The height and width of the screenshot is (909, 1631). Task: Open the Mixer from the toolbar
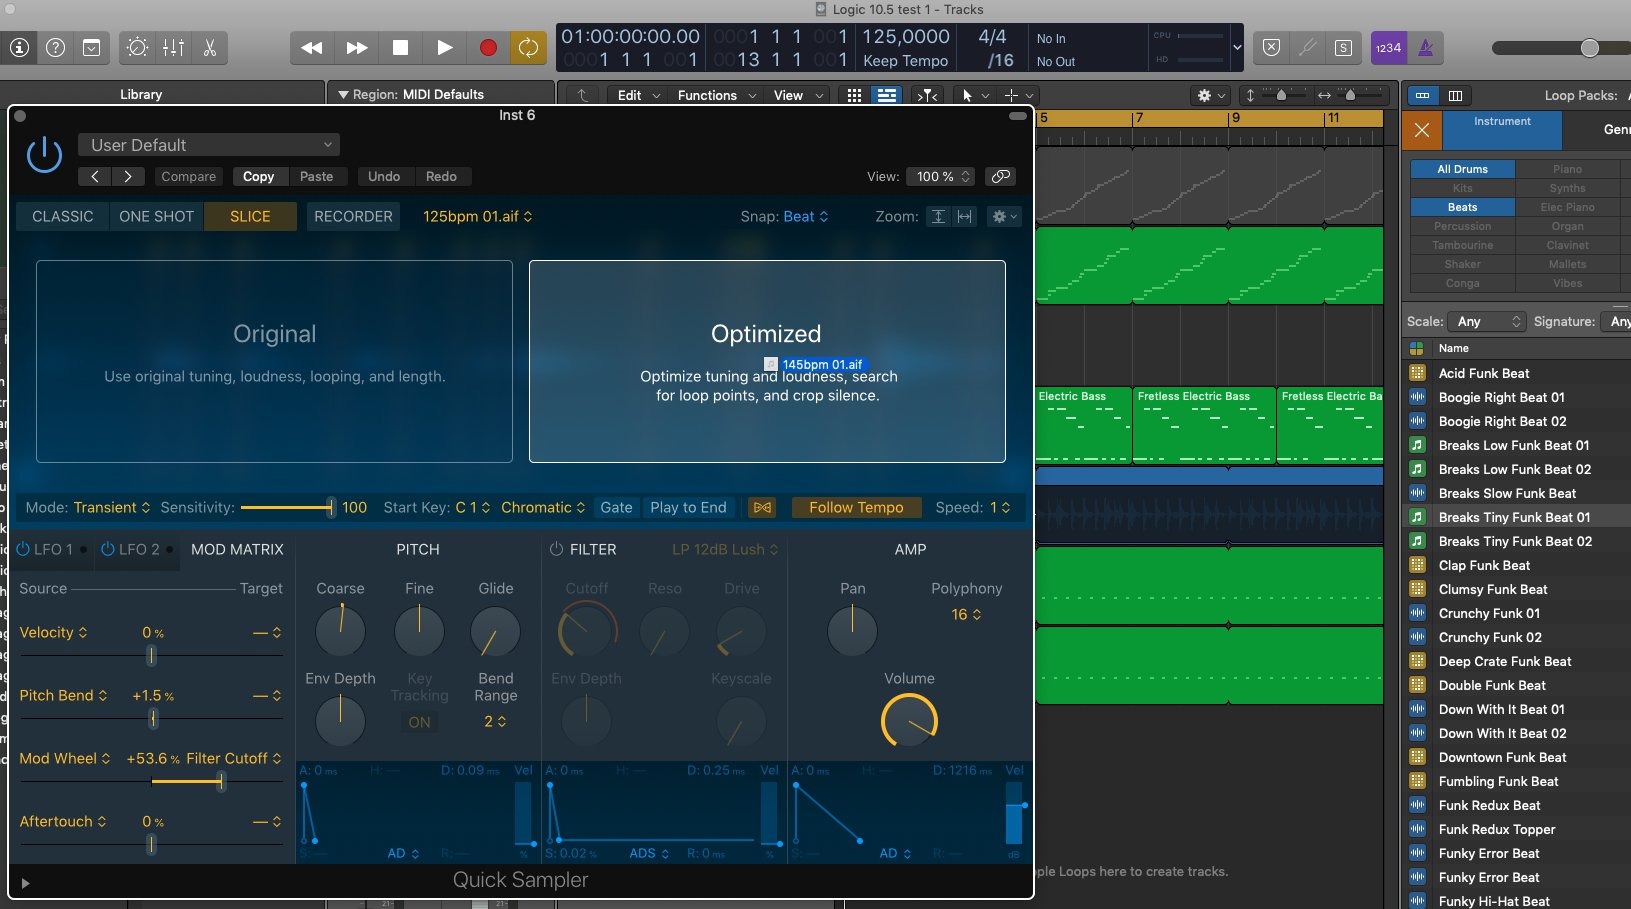point(173,47)
